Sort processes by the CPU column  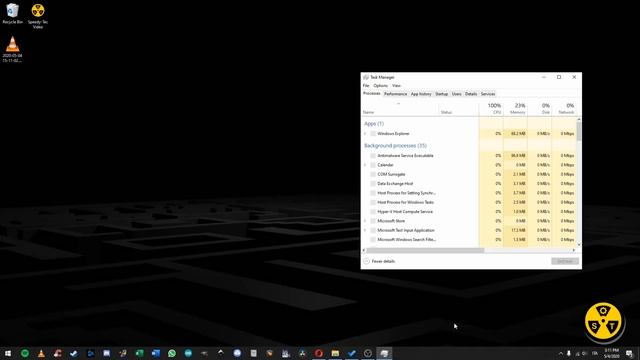491,108
